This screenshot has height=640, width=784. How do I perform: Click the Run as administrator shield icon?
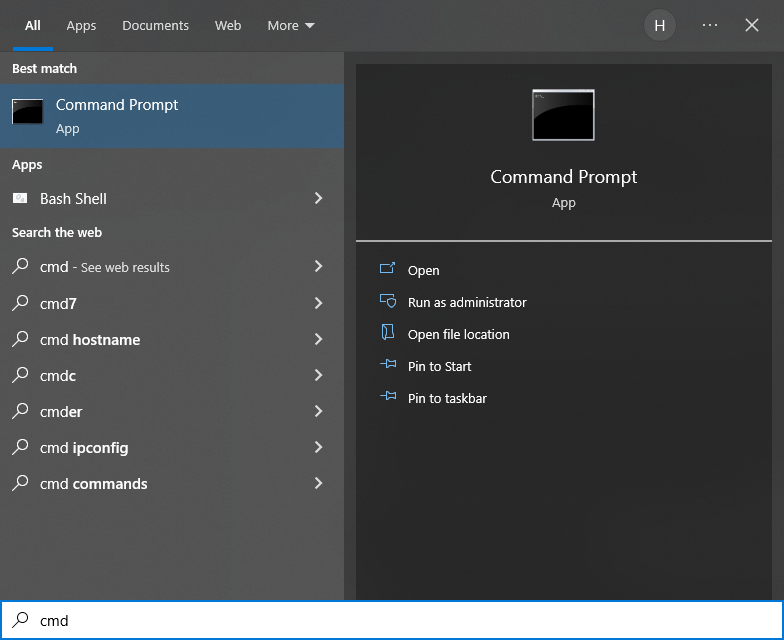pos(388,302)
